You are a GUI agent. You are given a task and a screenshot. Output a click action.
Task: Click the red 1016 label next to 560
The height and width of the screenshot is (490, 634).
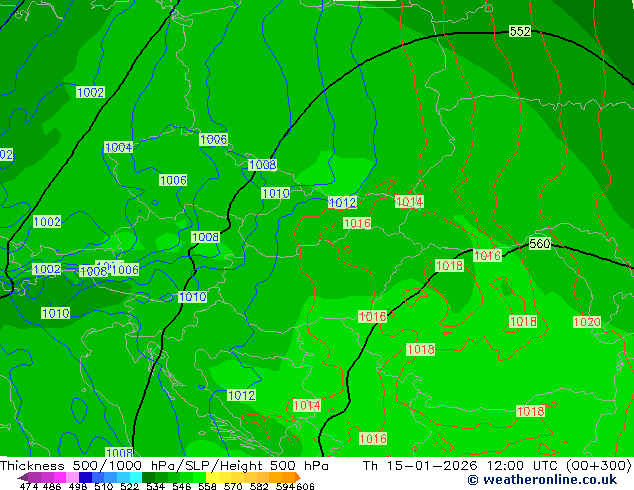pos(487,256)
